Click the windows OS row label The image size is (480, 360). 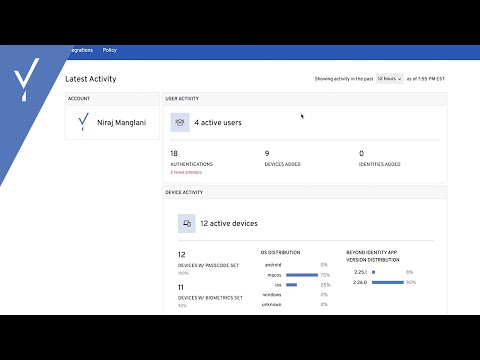[x=272, y=295]
